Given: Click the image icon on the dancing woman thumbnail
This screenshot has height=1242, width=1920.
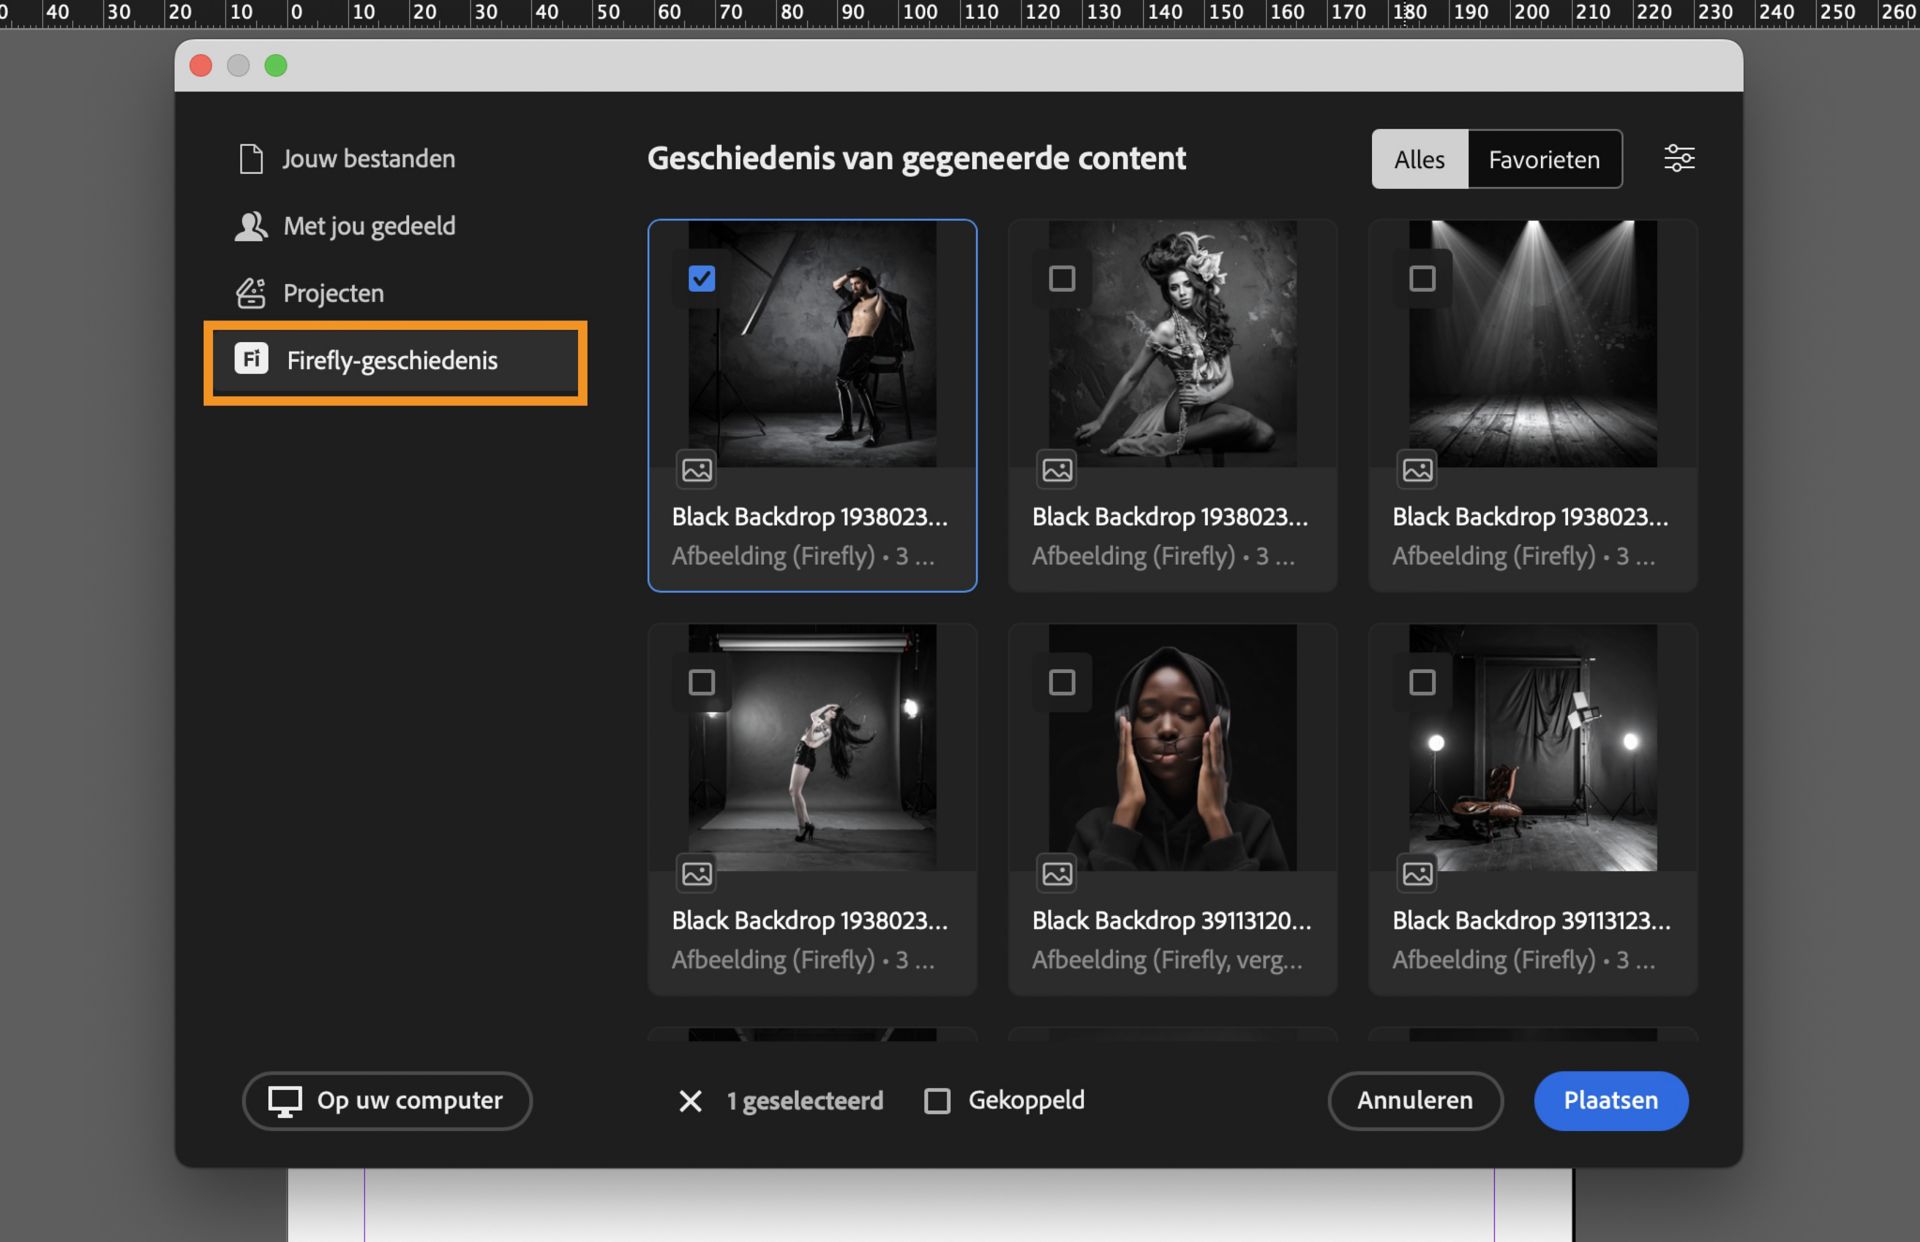Looking at the screenshot, I should (698, 873).
